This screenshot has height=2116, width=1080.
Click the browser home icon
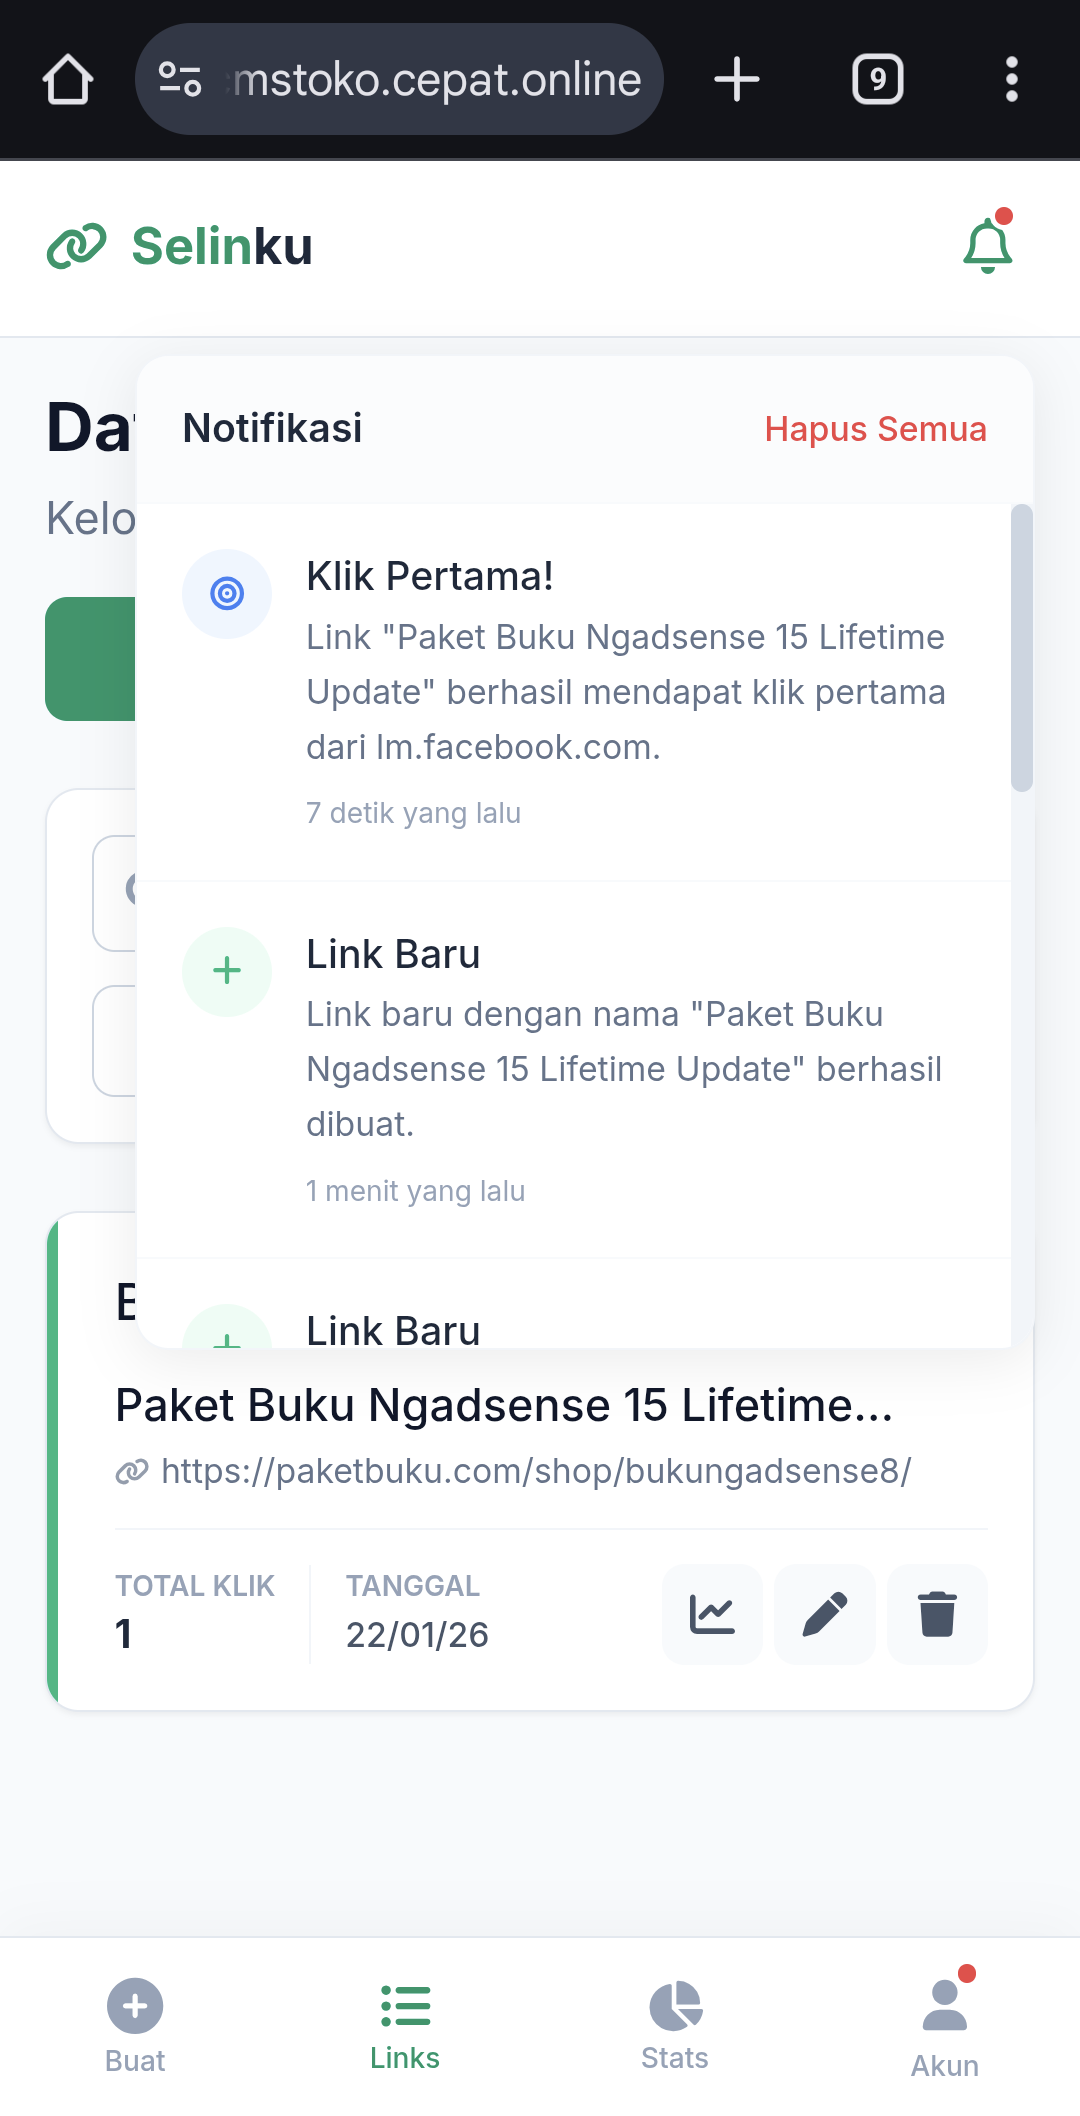[68, 80]
